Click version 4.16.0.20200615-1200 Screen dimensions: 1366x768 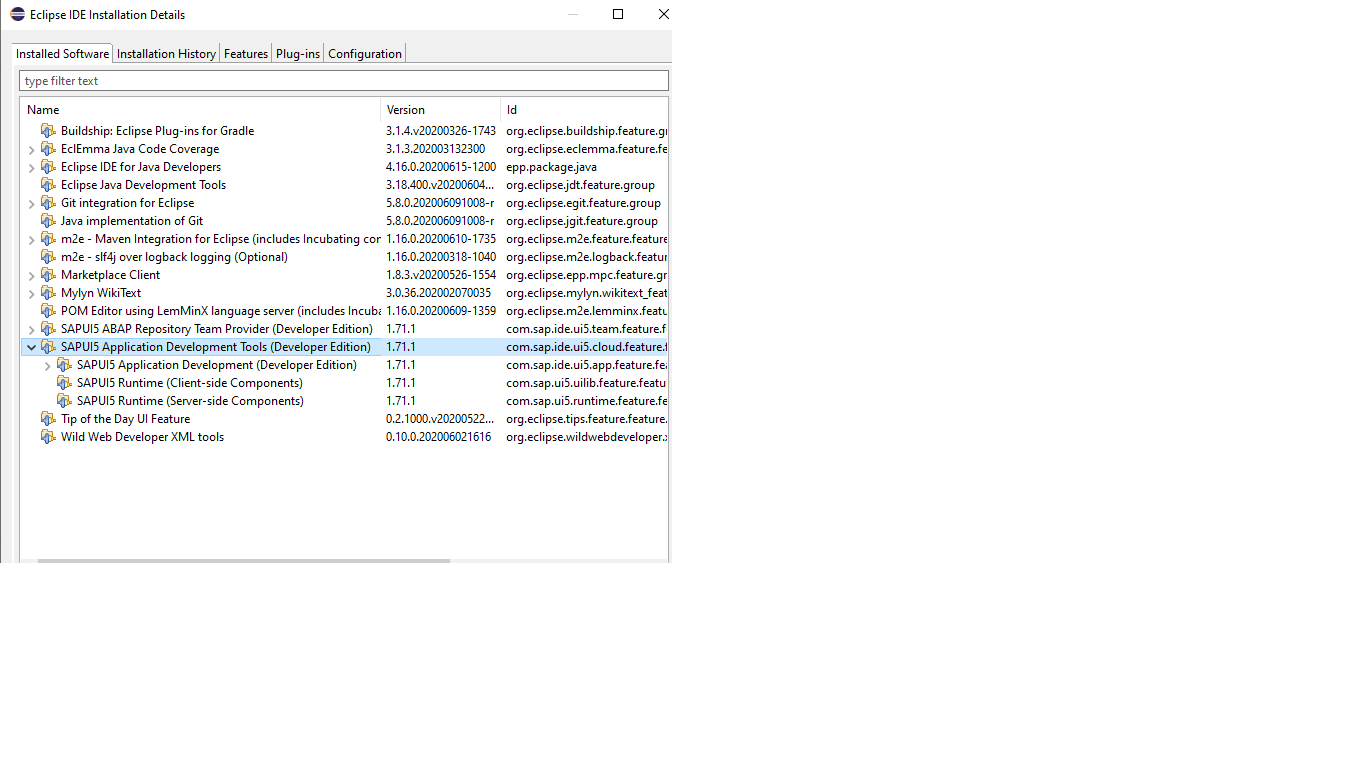(x=441, y=167)
